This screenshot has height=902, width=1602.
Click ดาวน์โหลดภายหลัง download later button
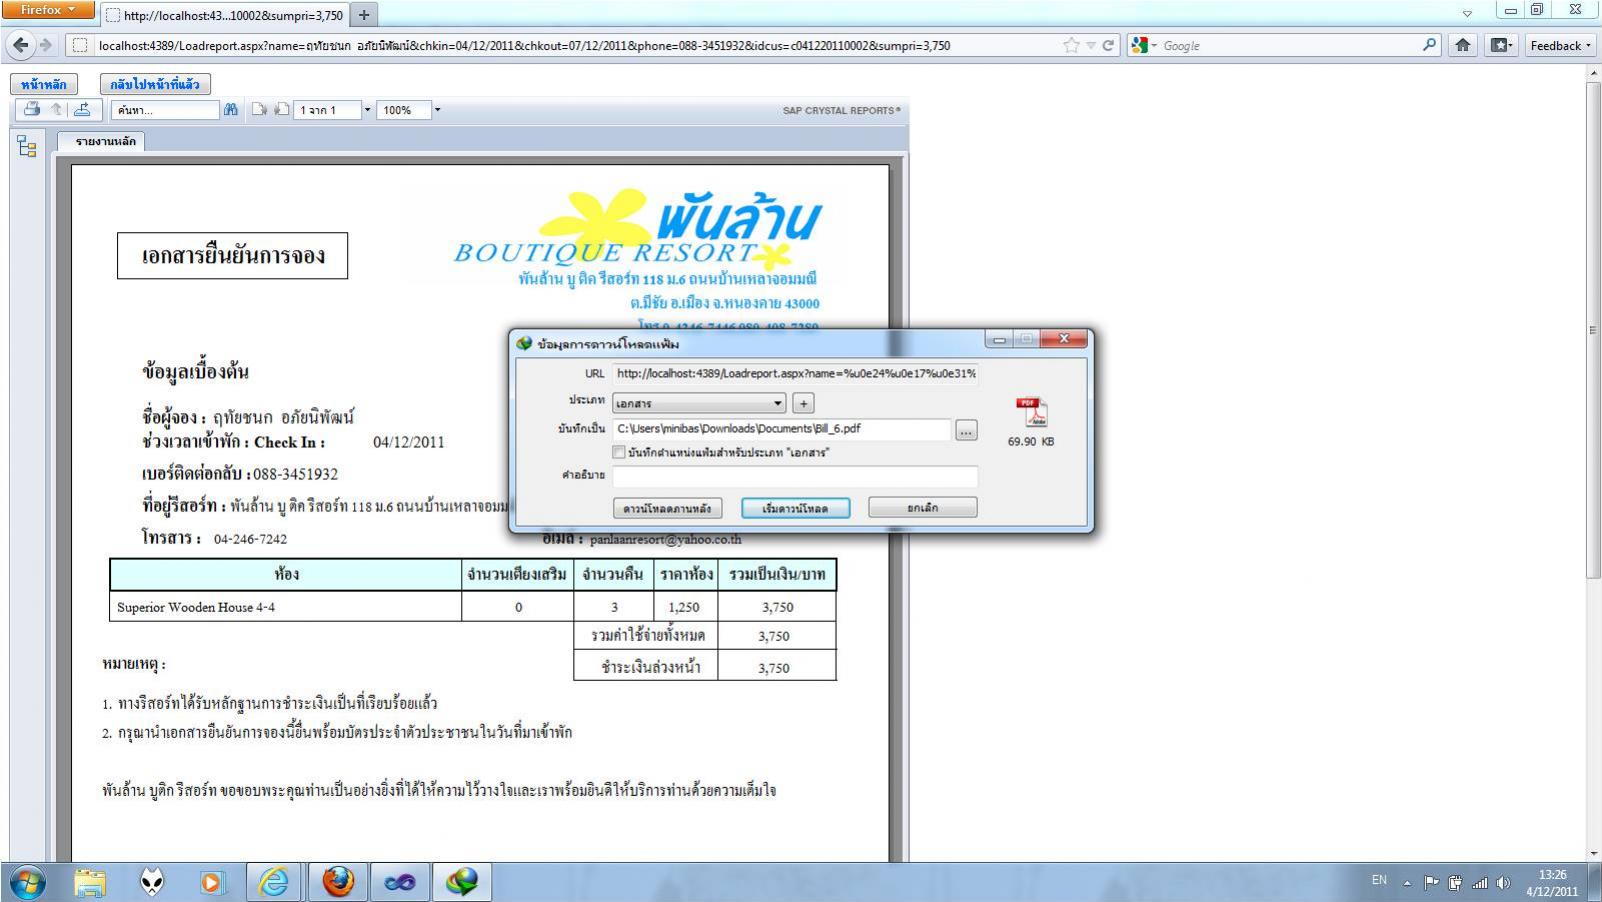pos(667,508)
